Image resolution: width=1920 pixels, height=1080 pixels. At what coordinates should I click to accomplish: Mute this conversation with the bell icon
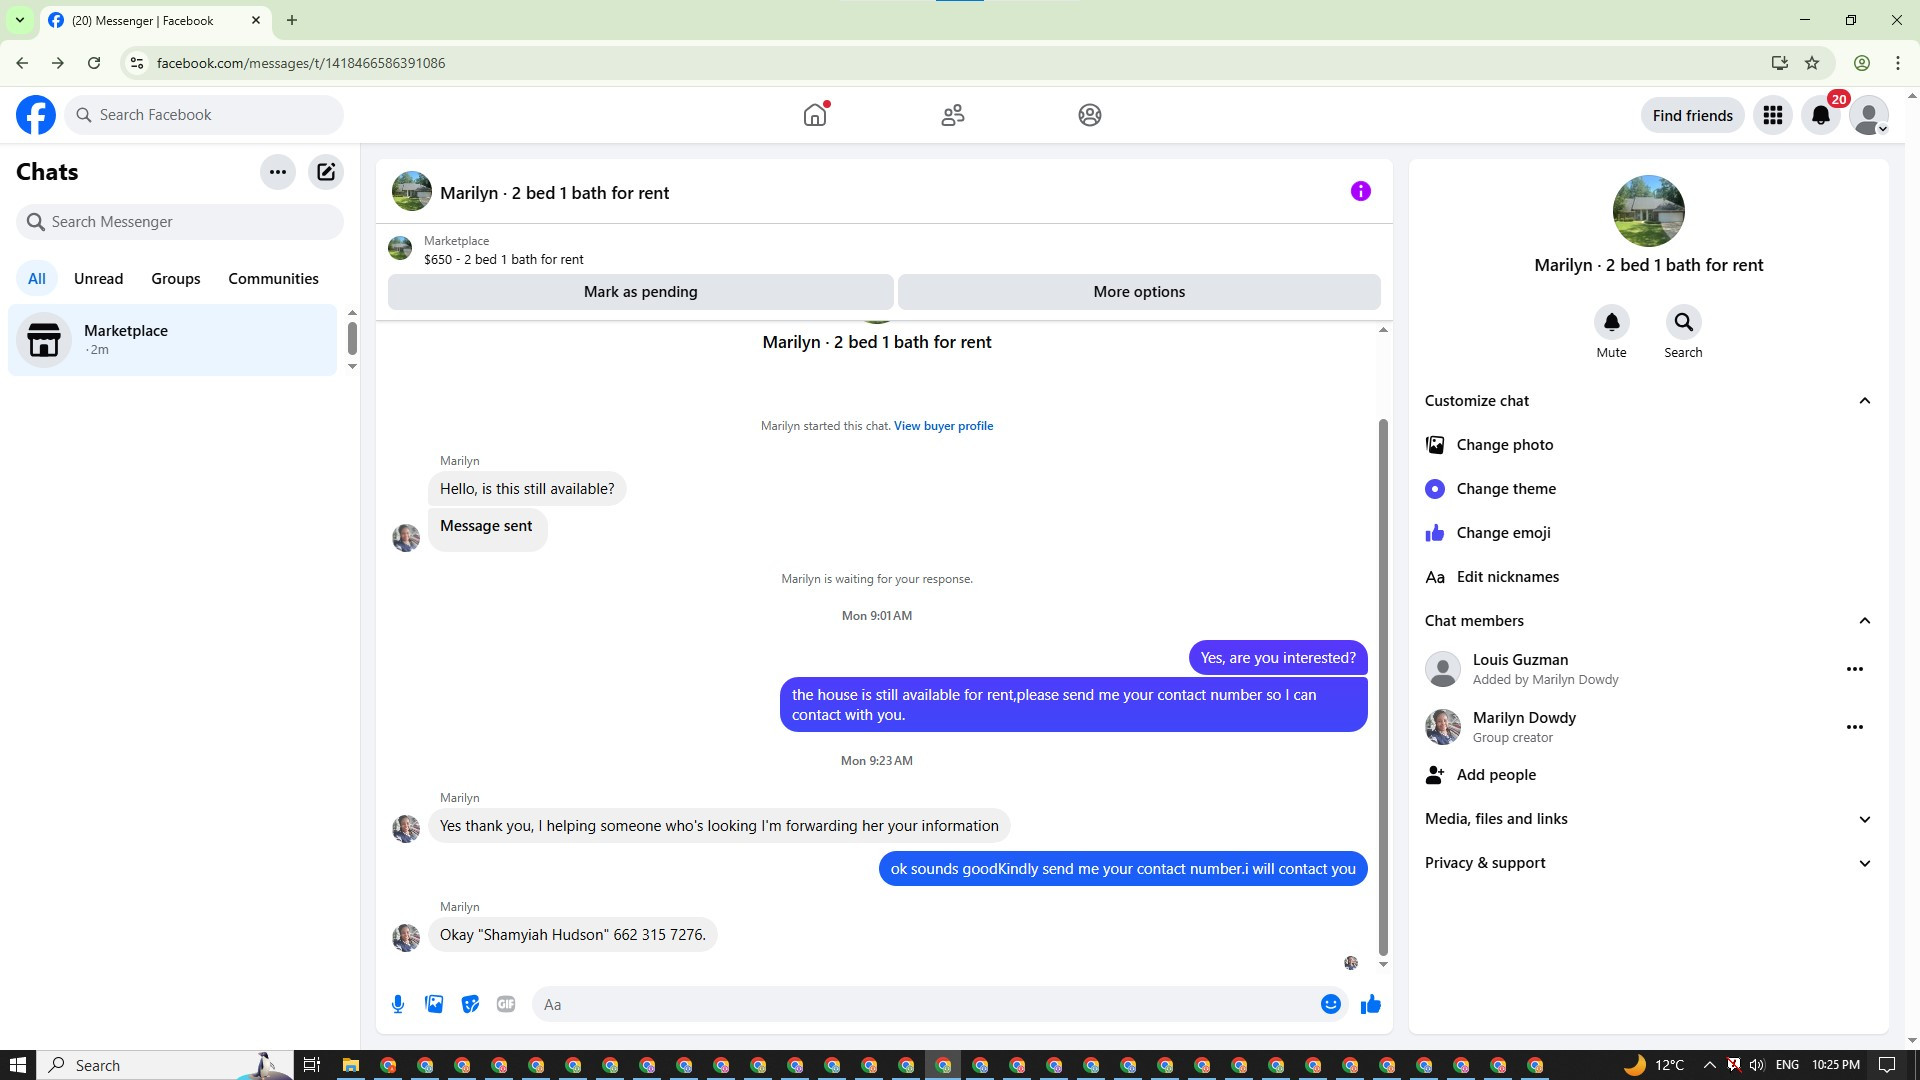pos(1611,322)
